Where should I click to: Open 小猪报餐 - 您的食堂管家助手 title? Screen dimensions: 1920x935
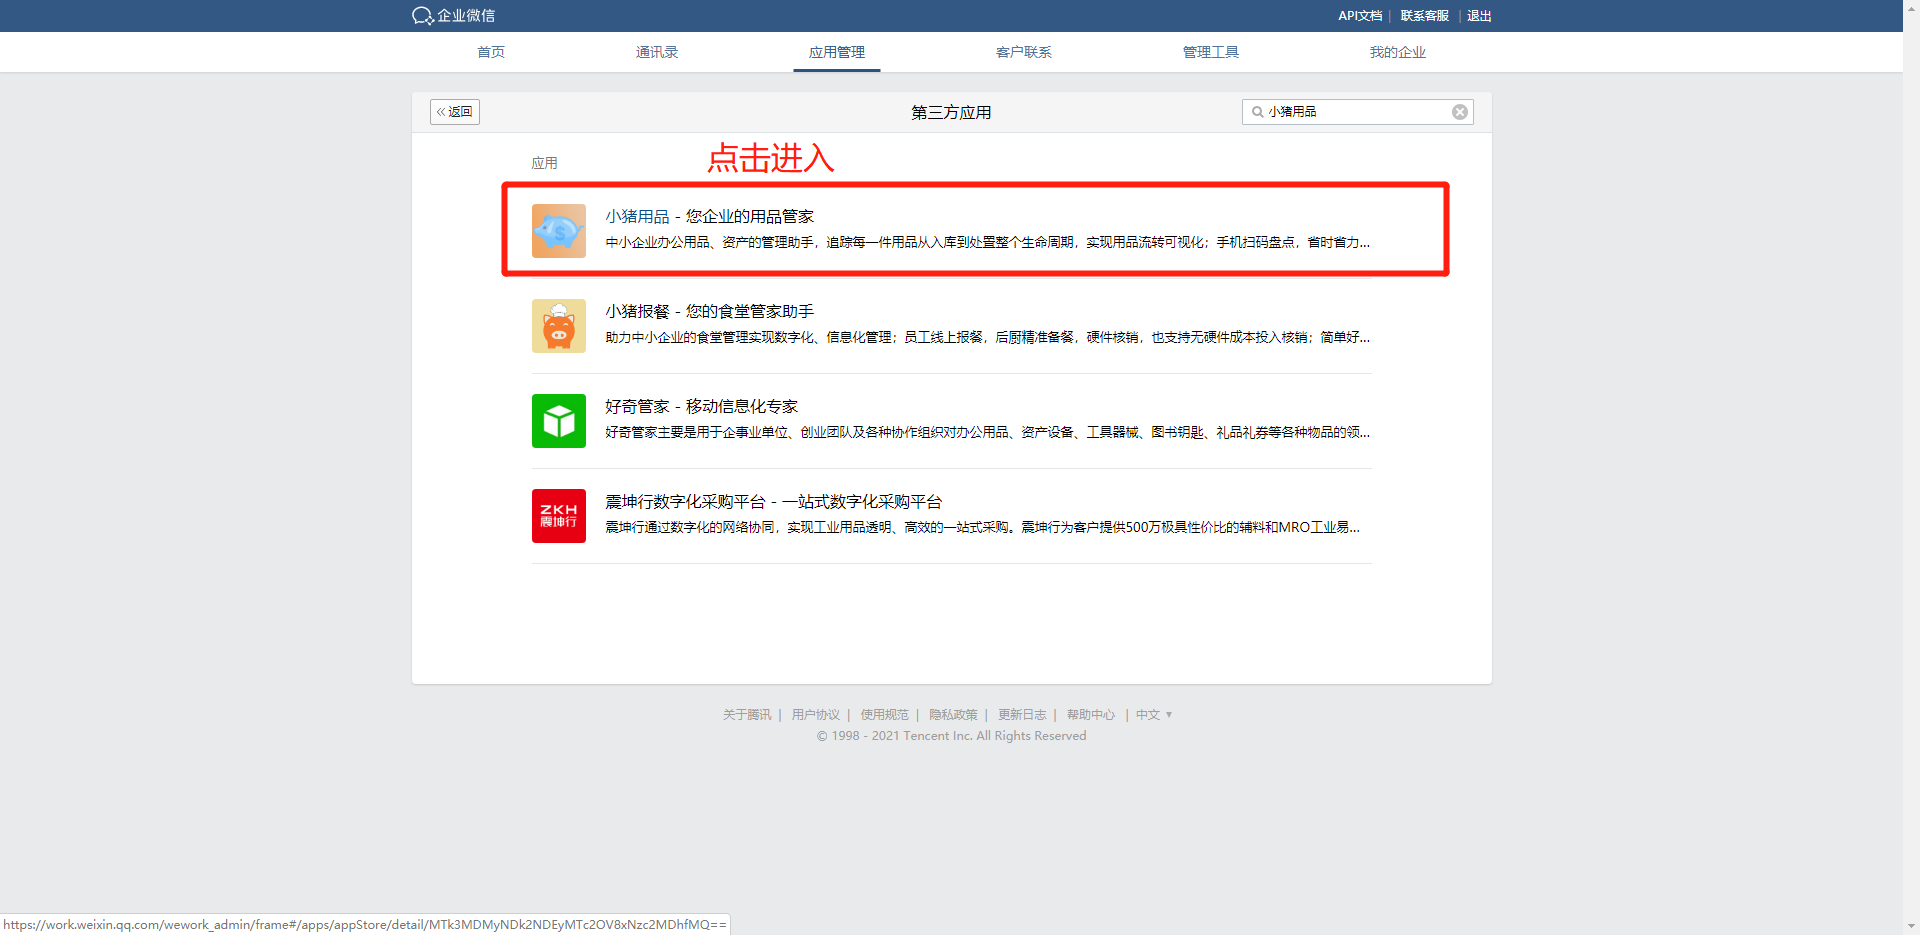click(709, 311)
